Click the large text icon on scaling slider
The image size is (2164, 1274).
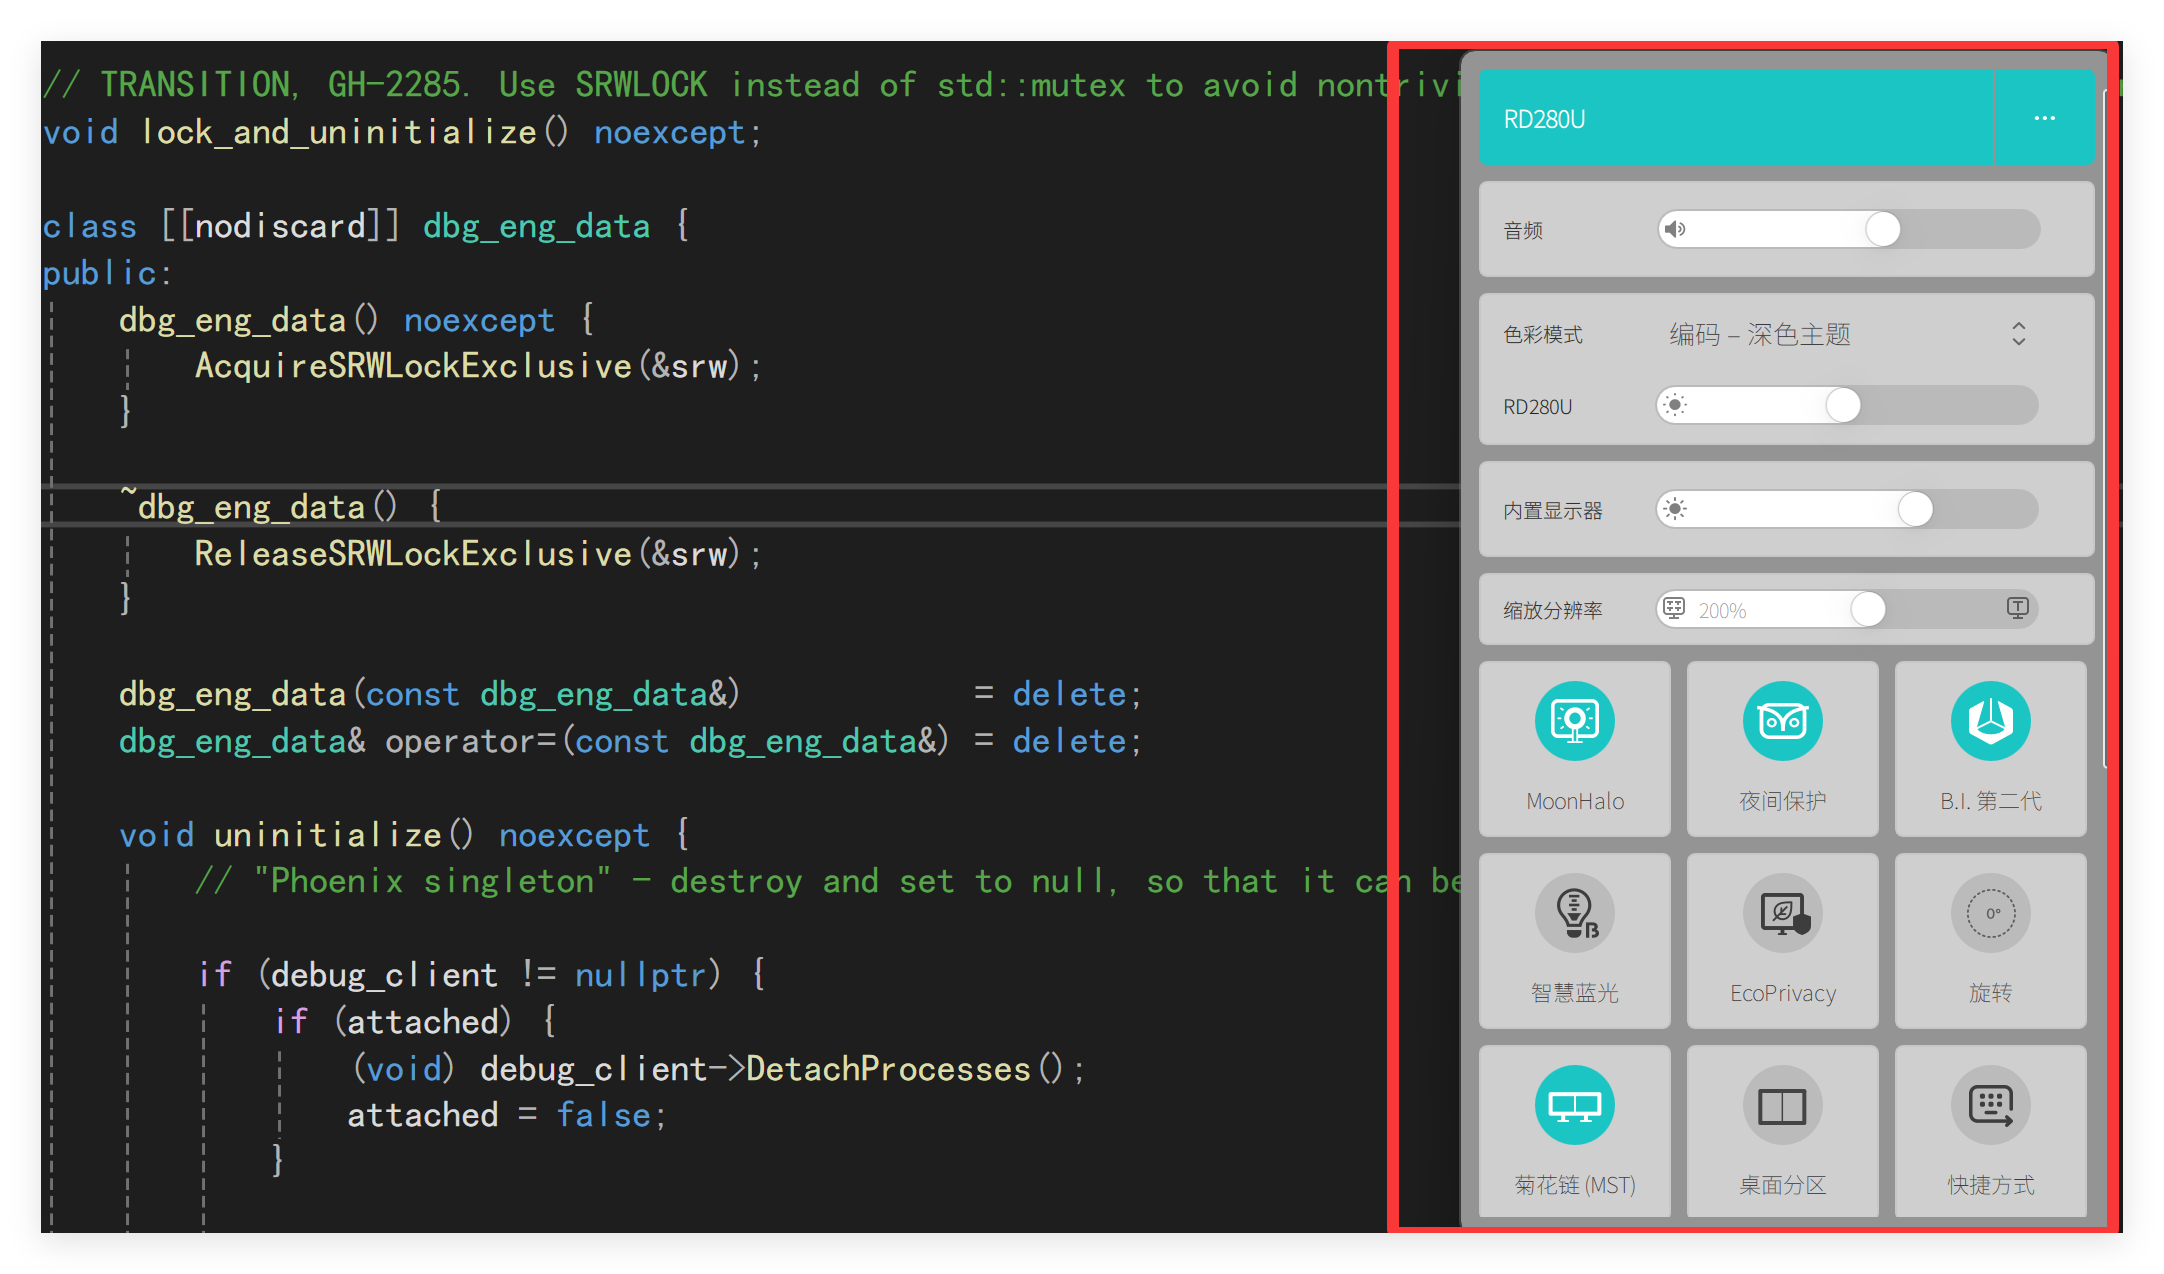coord(2017,608)
